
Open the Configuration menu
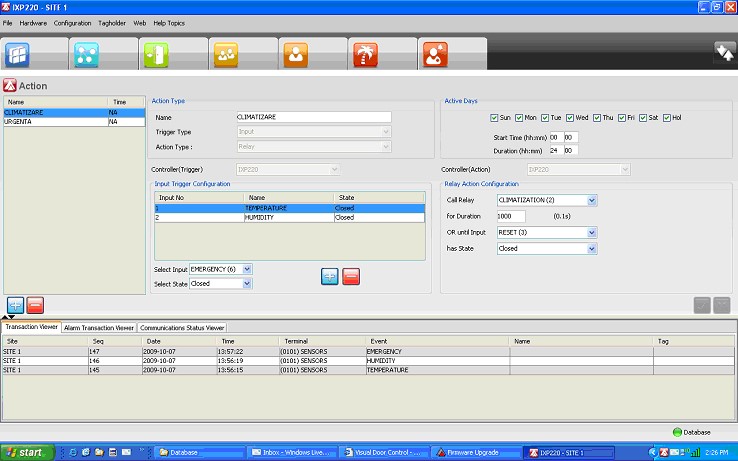pos(72,23)
